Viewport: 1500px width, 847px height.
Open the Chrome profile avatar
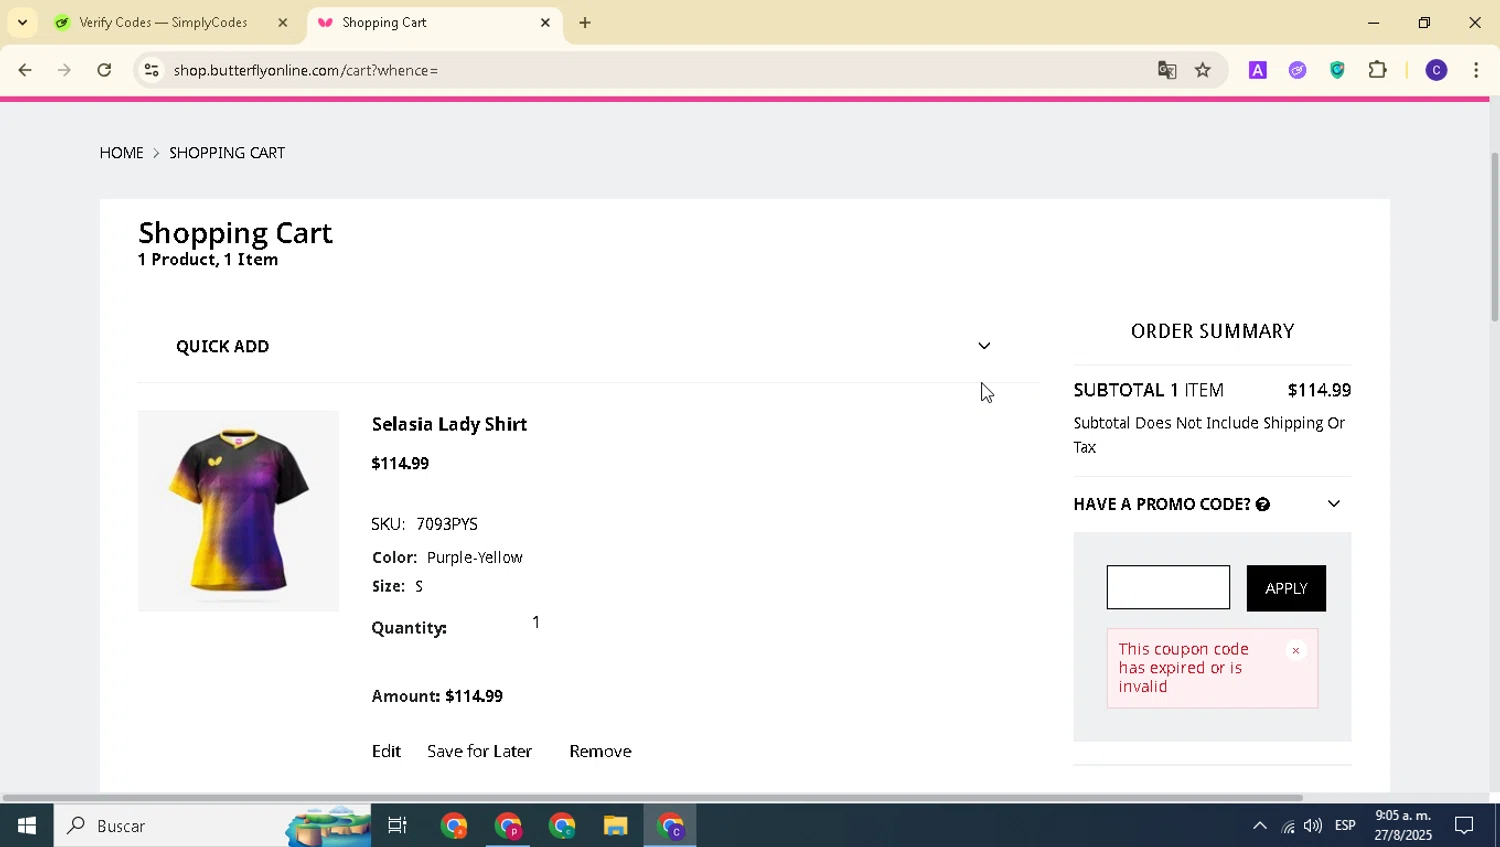coord(1437,70)
